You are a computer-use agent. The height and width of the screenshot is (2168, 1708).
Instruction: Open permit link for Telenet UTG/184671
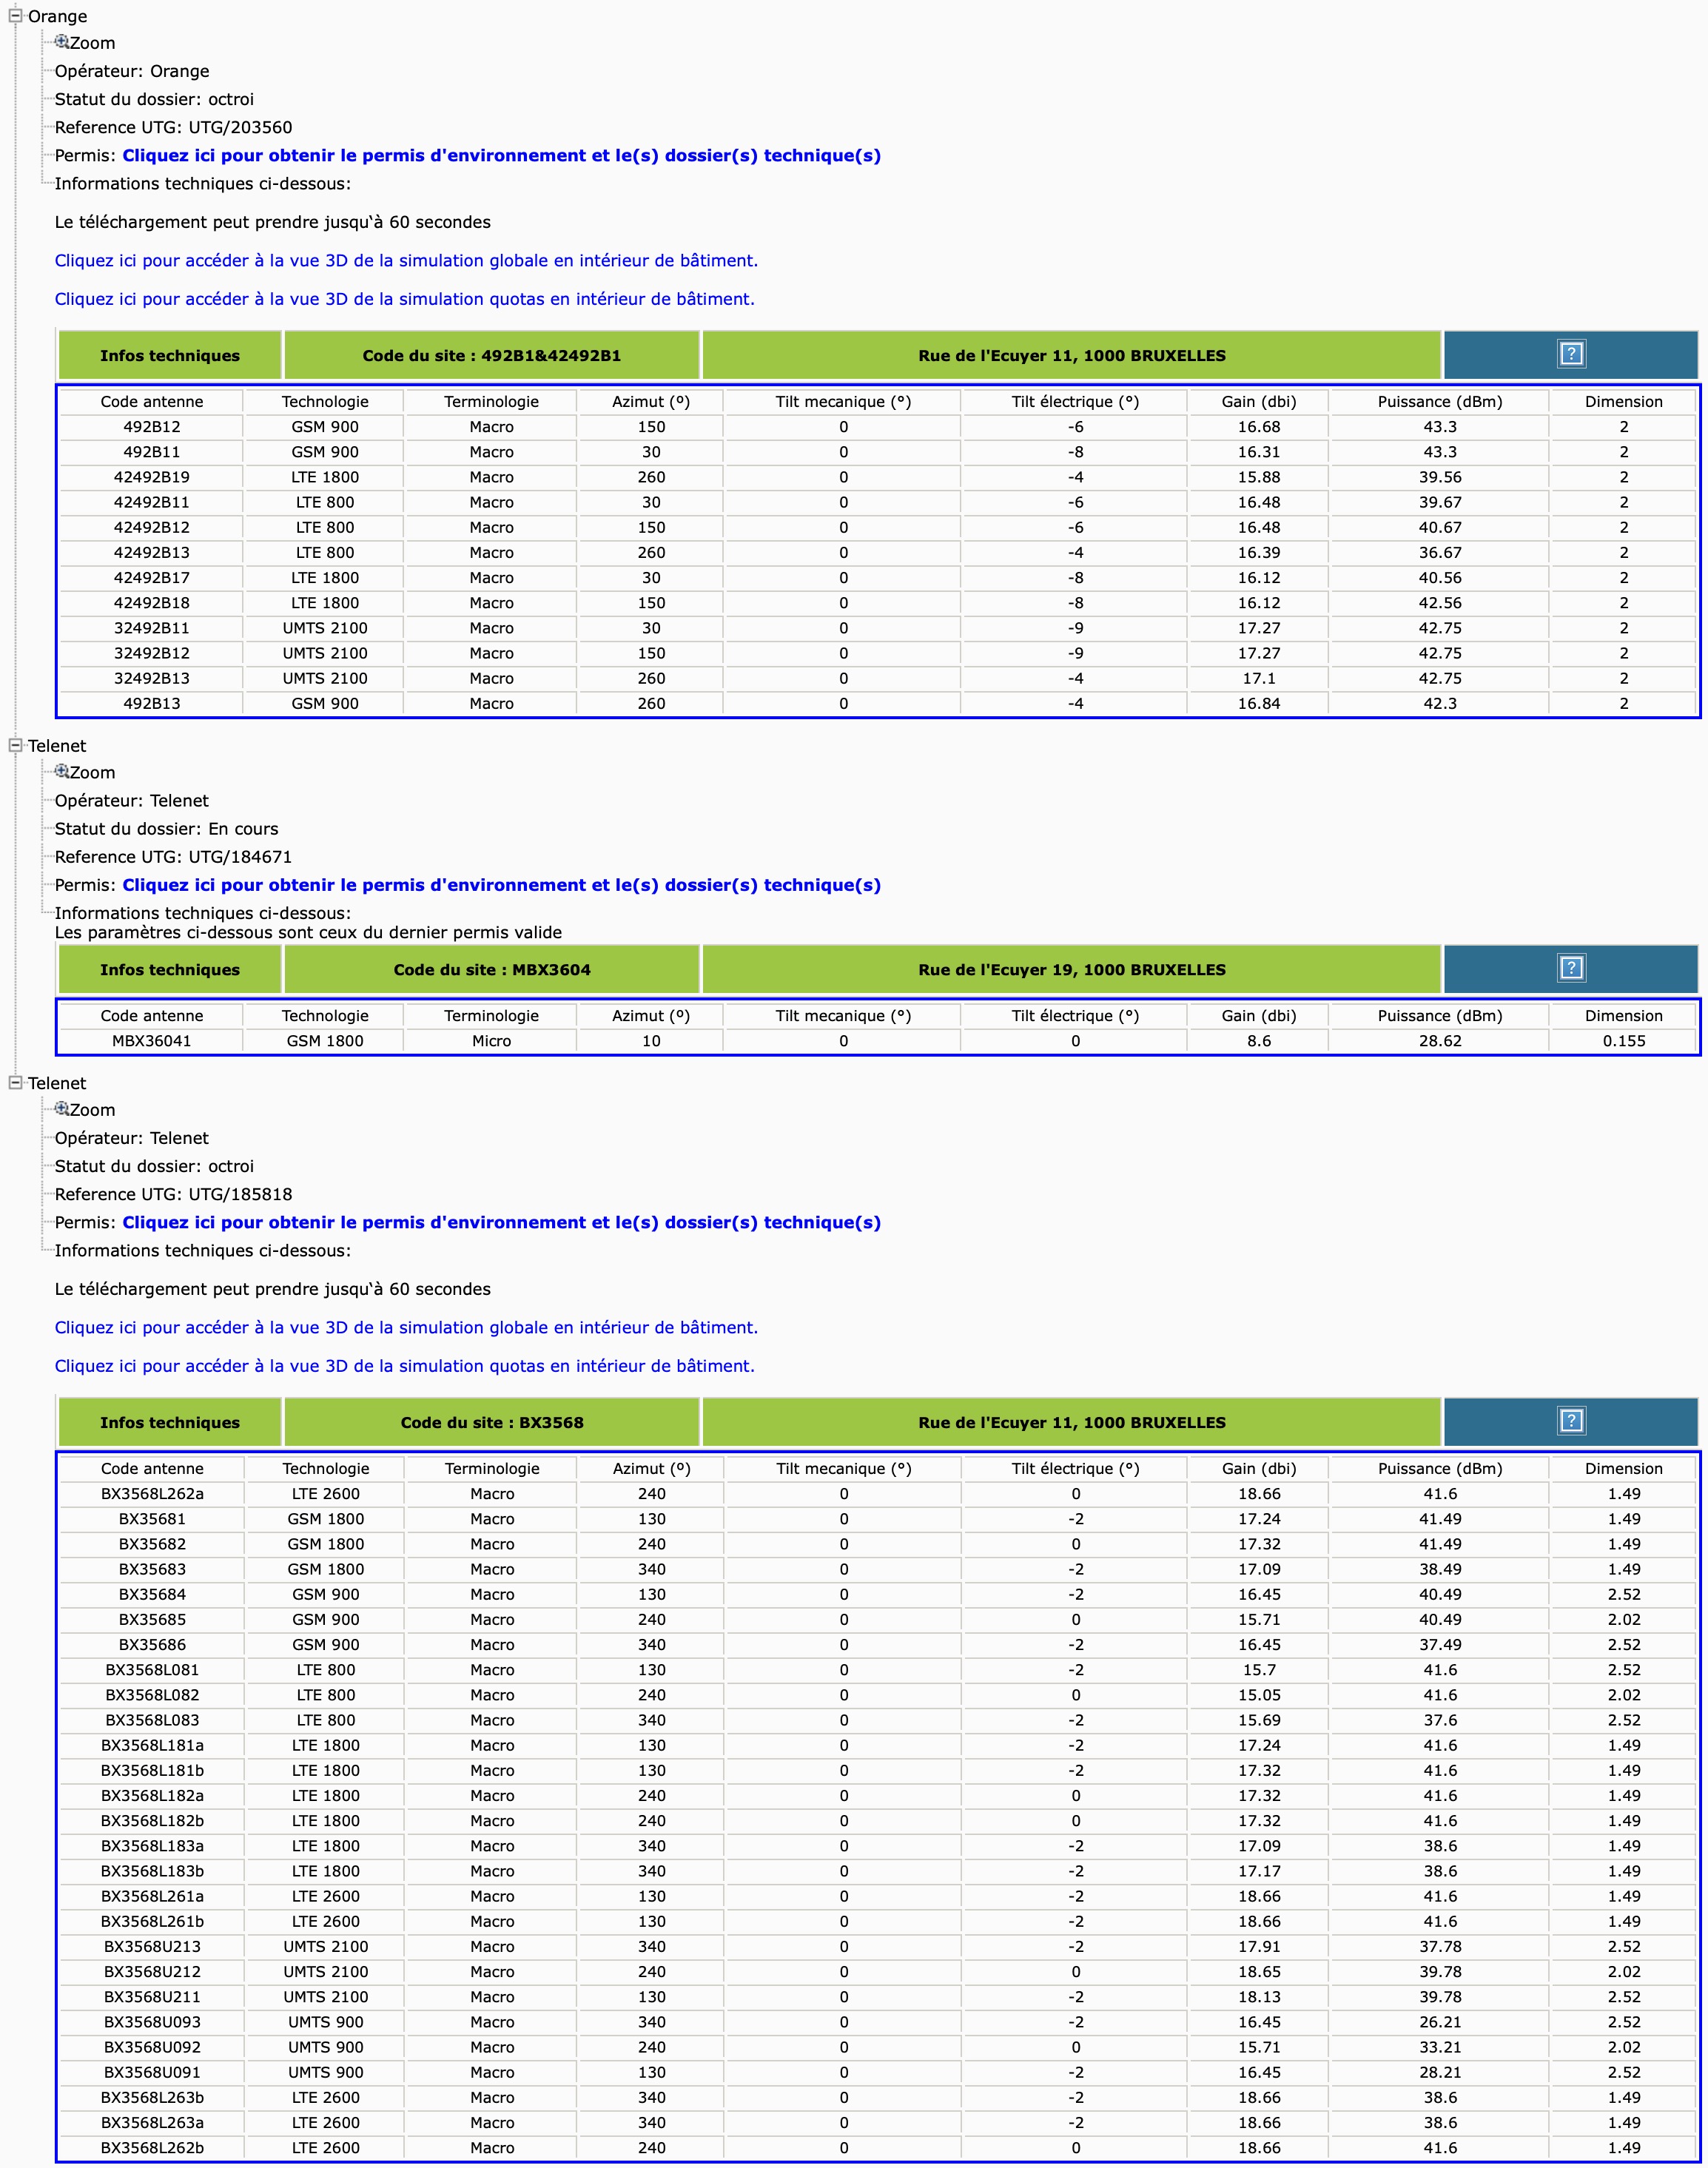501,885
